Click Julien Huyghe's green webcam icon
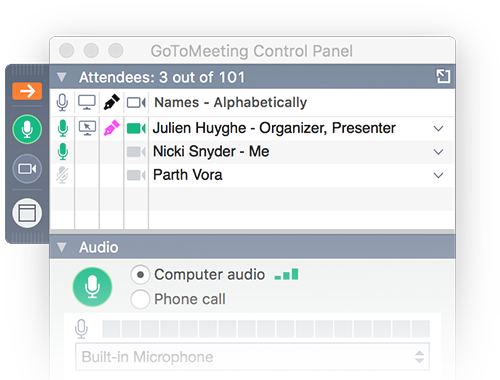The width and height of the screenshot is (500, 380). click(x=136, y=129)
